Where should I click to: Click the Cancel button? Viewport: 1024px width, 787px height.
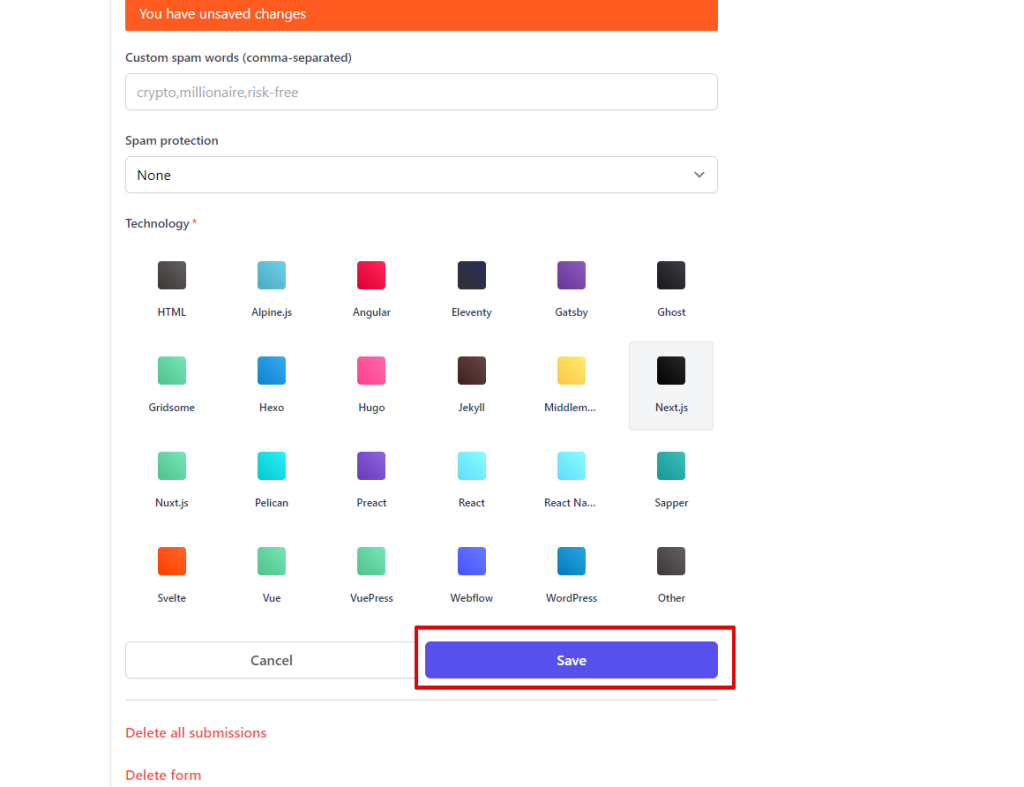tap(271, 660)
